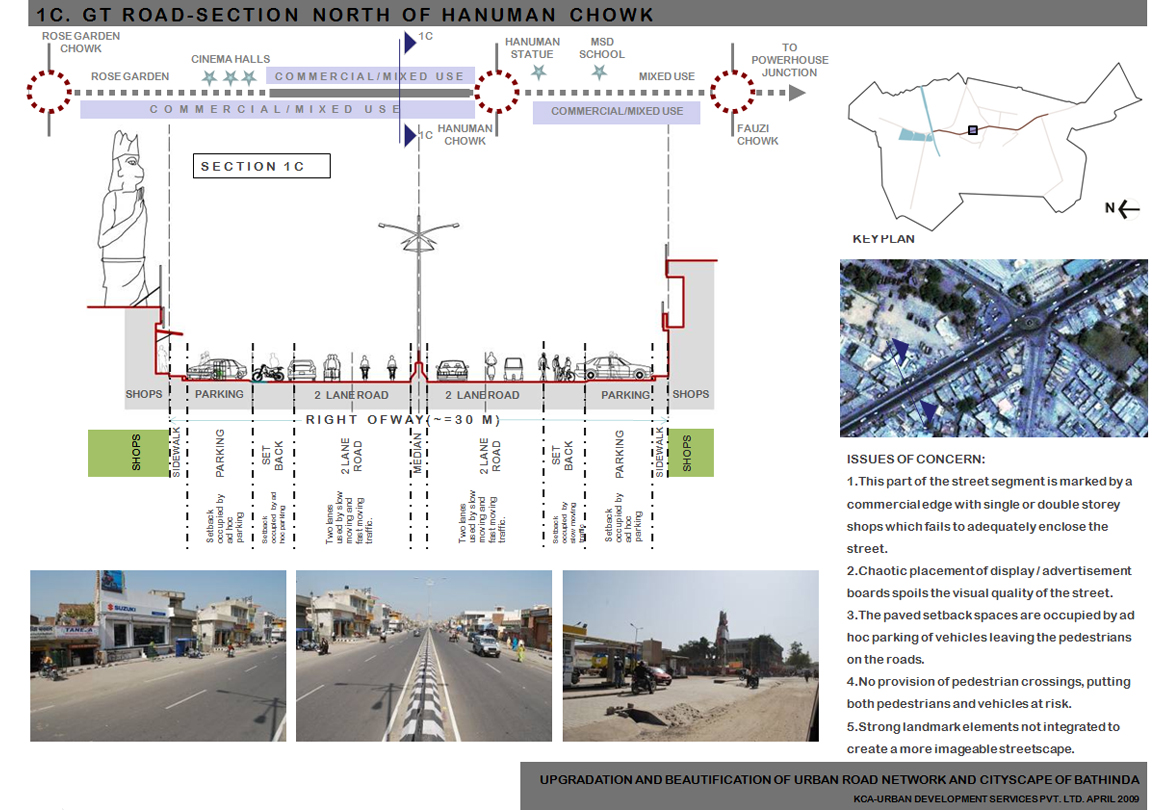Open the center photo of the road median
This screenshot has height=810, width=1175.
pos(423,655)
